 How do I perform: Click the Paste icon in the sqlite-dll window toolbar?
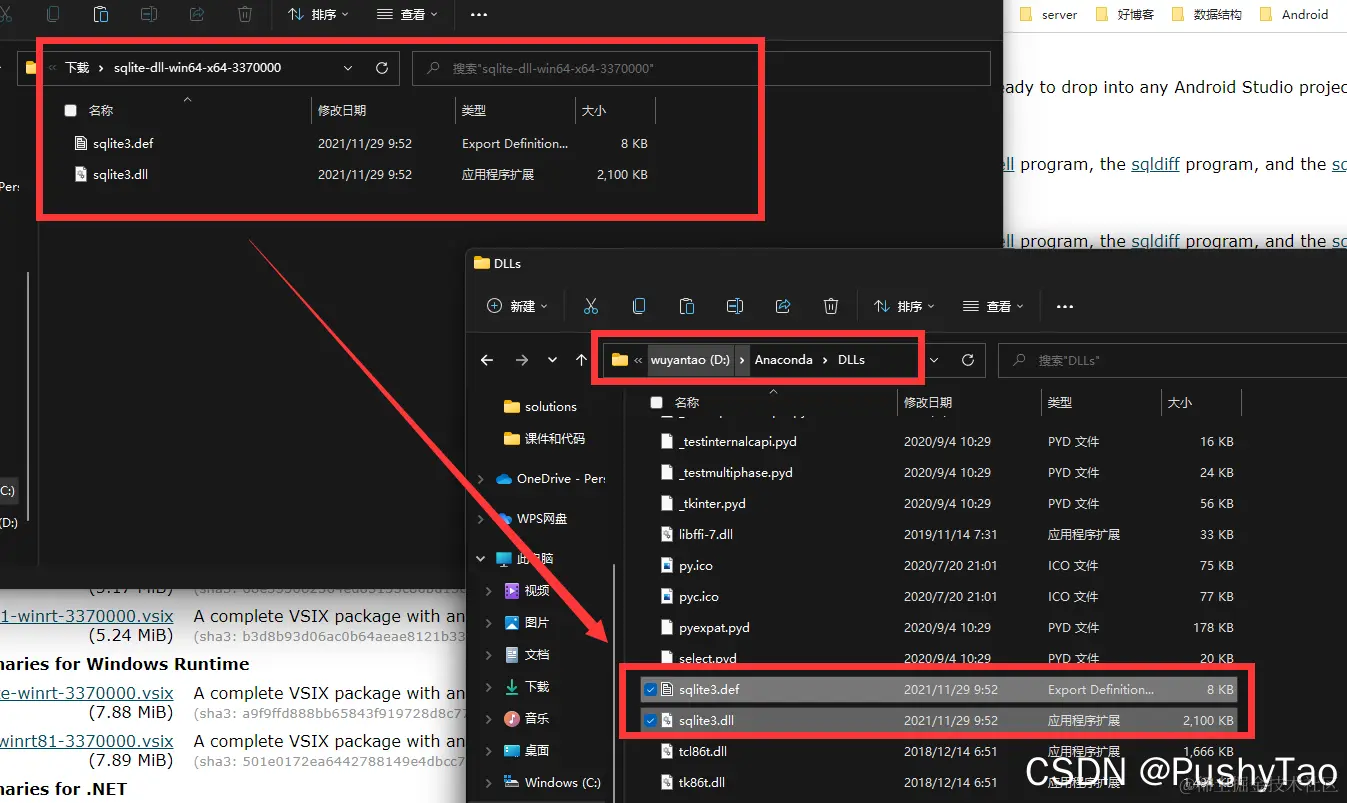pos(101,14)
